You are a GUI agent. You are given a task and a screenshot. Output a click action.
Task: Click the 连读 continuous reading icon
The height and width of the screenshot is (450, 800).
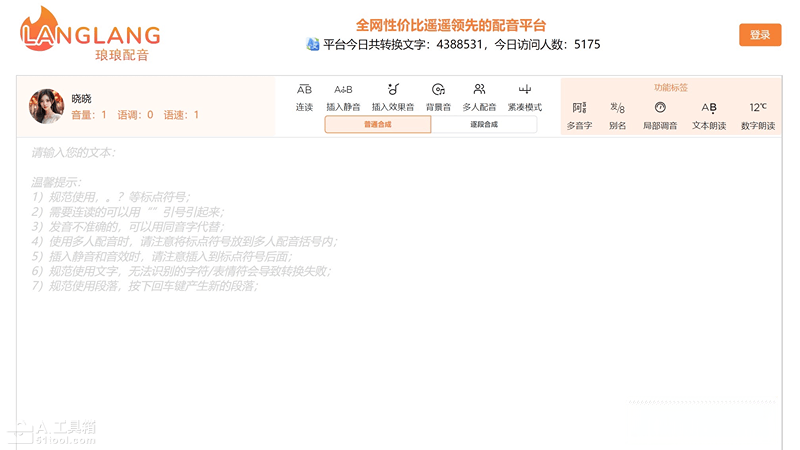(304, 91)
